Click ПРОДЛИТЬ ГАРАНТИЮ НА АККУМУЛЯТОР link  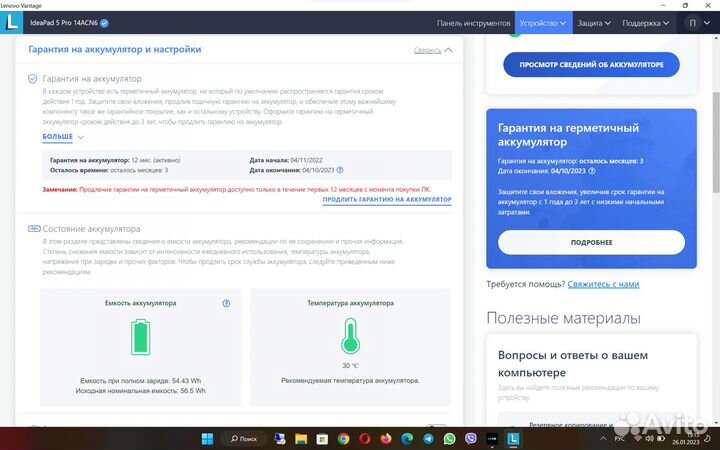[387, 200]
